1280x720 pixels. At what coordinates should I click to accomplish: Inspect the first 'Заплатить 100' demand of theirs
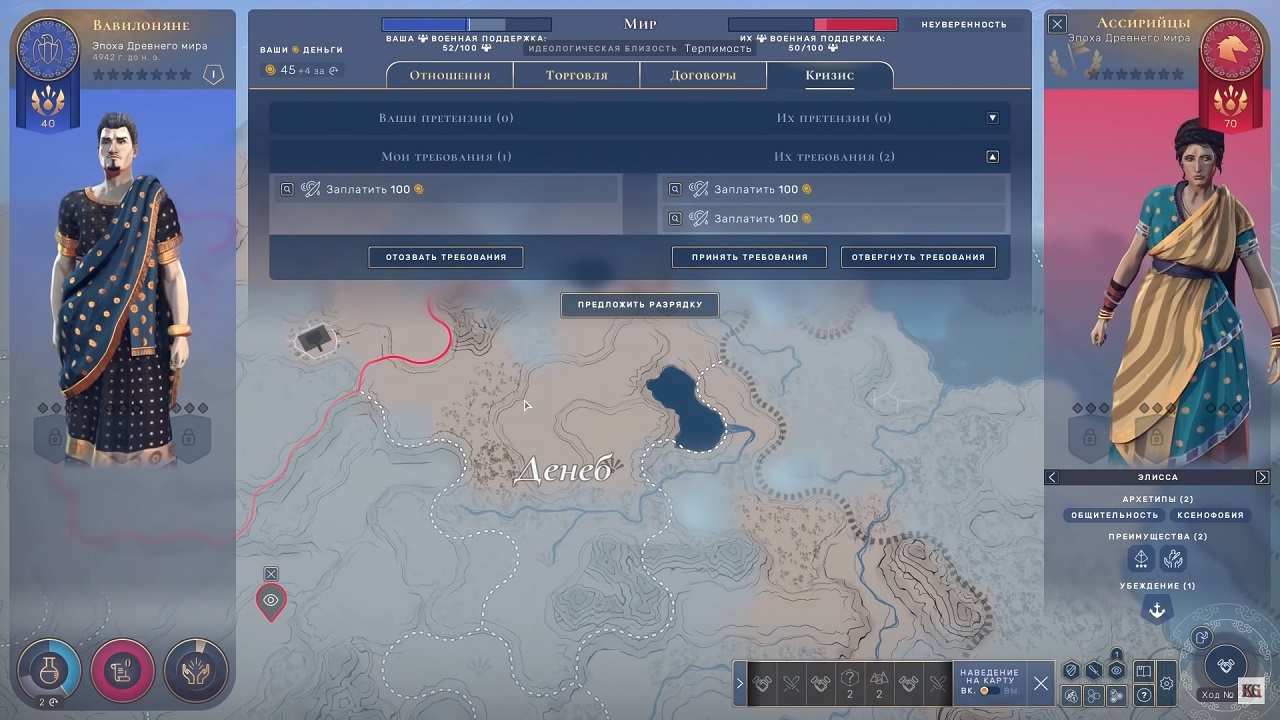coord(675,189)
